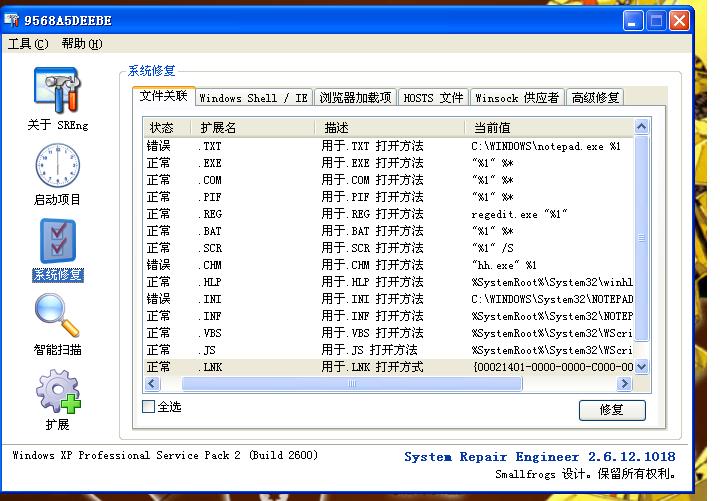Image resolution: width=720 pixels, height=501 pixels.
Task: Click the value "%1" /S
Action: tap(493, 248)
